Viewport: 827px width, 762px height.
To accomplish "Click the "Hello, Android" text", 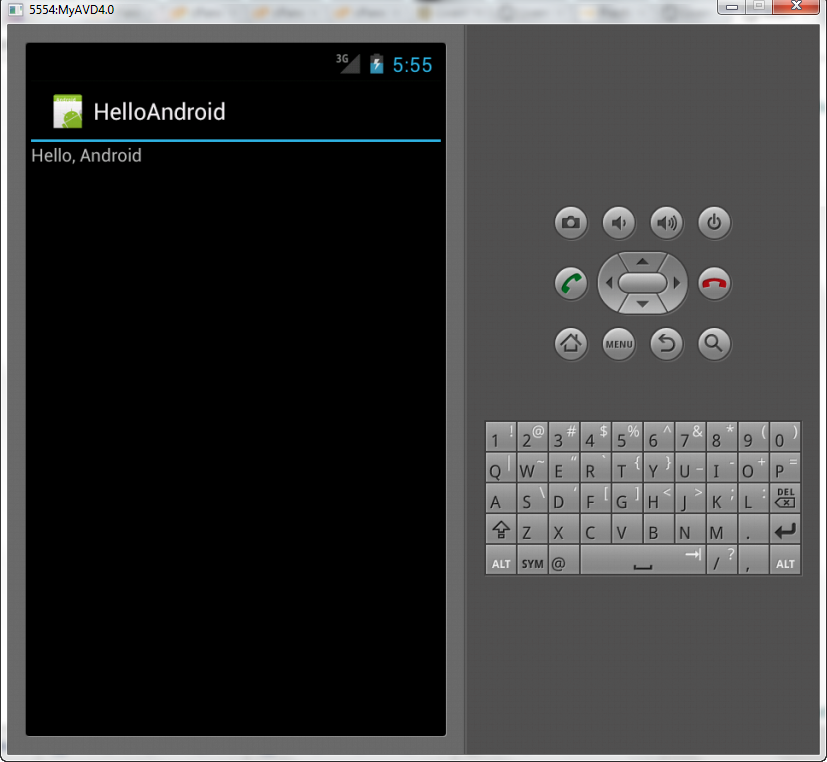I will click(x=86, y=156).
